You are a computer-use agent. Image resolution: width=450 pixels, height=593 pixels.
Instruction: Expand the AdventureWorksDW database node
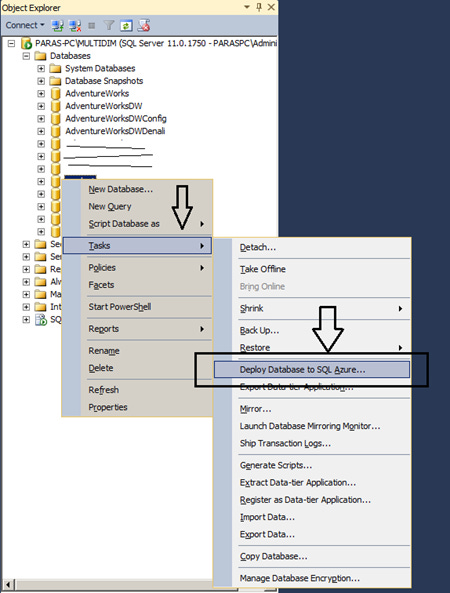pyautogui.click(x=41, y=106)
